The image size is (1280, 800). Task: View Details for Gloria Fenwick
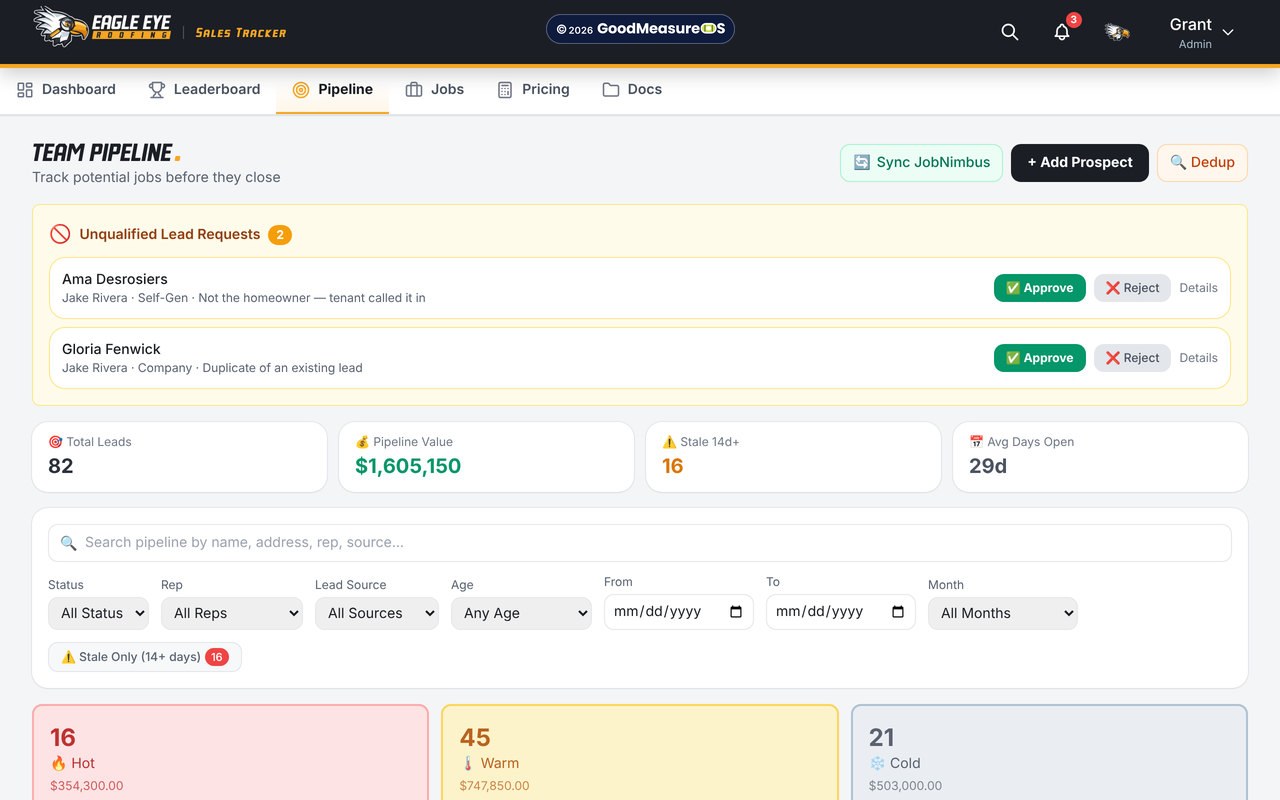1198,358
